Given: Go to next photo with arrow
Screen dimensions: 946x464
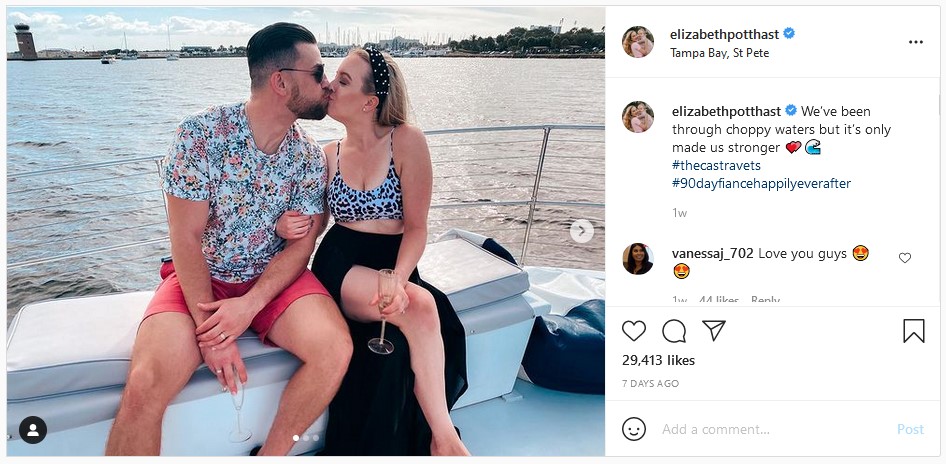Looking at the screenshot, I should coord(582,230).
